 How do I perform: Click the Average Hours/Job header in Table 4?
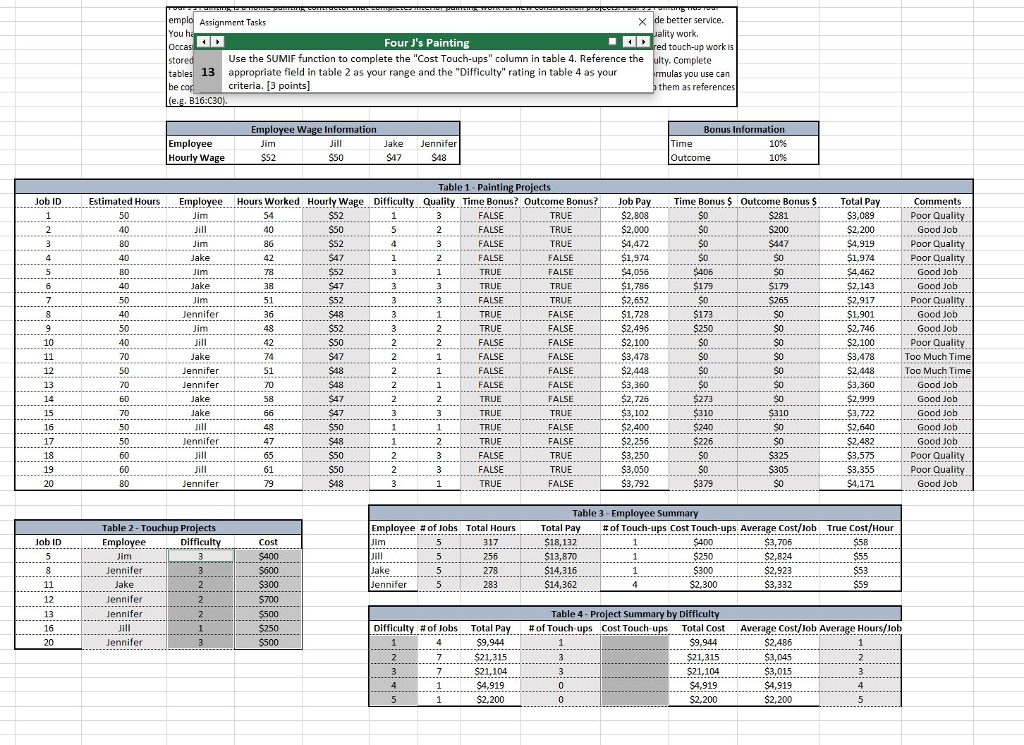[860, 628]
